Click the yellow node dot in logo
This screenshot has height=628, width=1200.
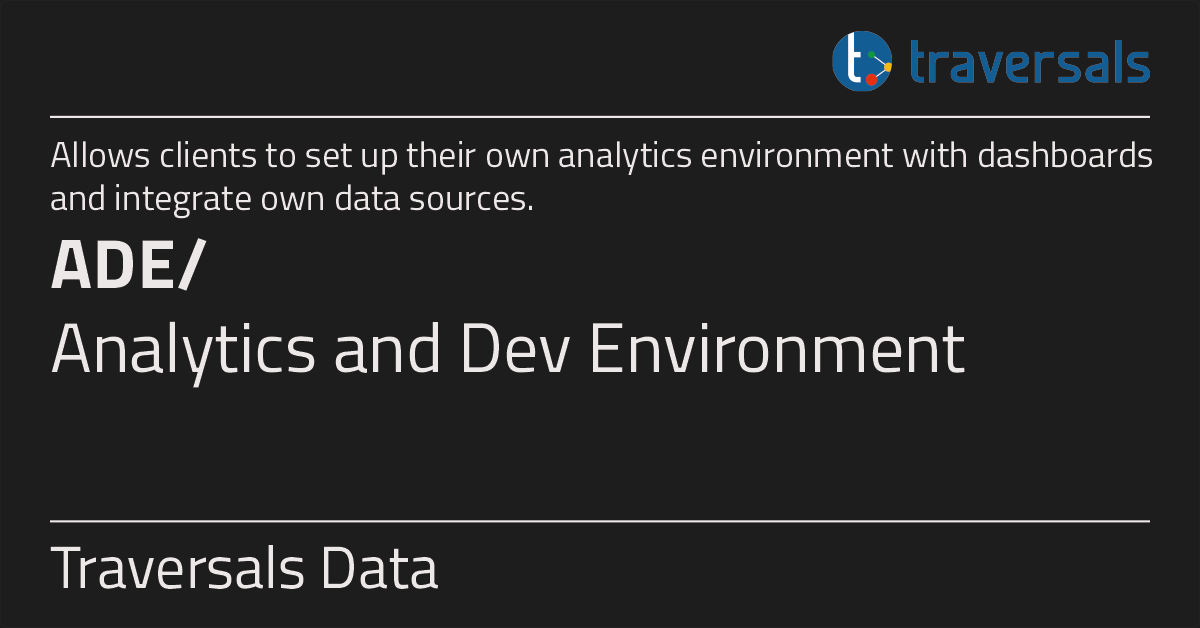[x=888, y=67]
